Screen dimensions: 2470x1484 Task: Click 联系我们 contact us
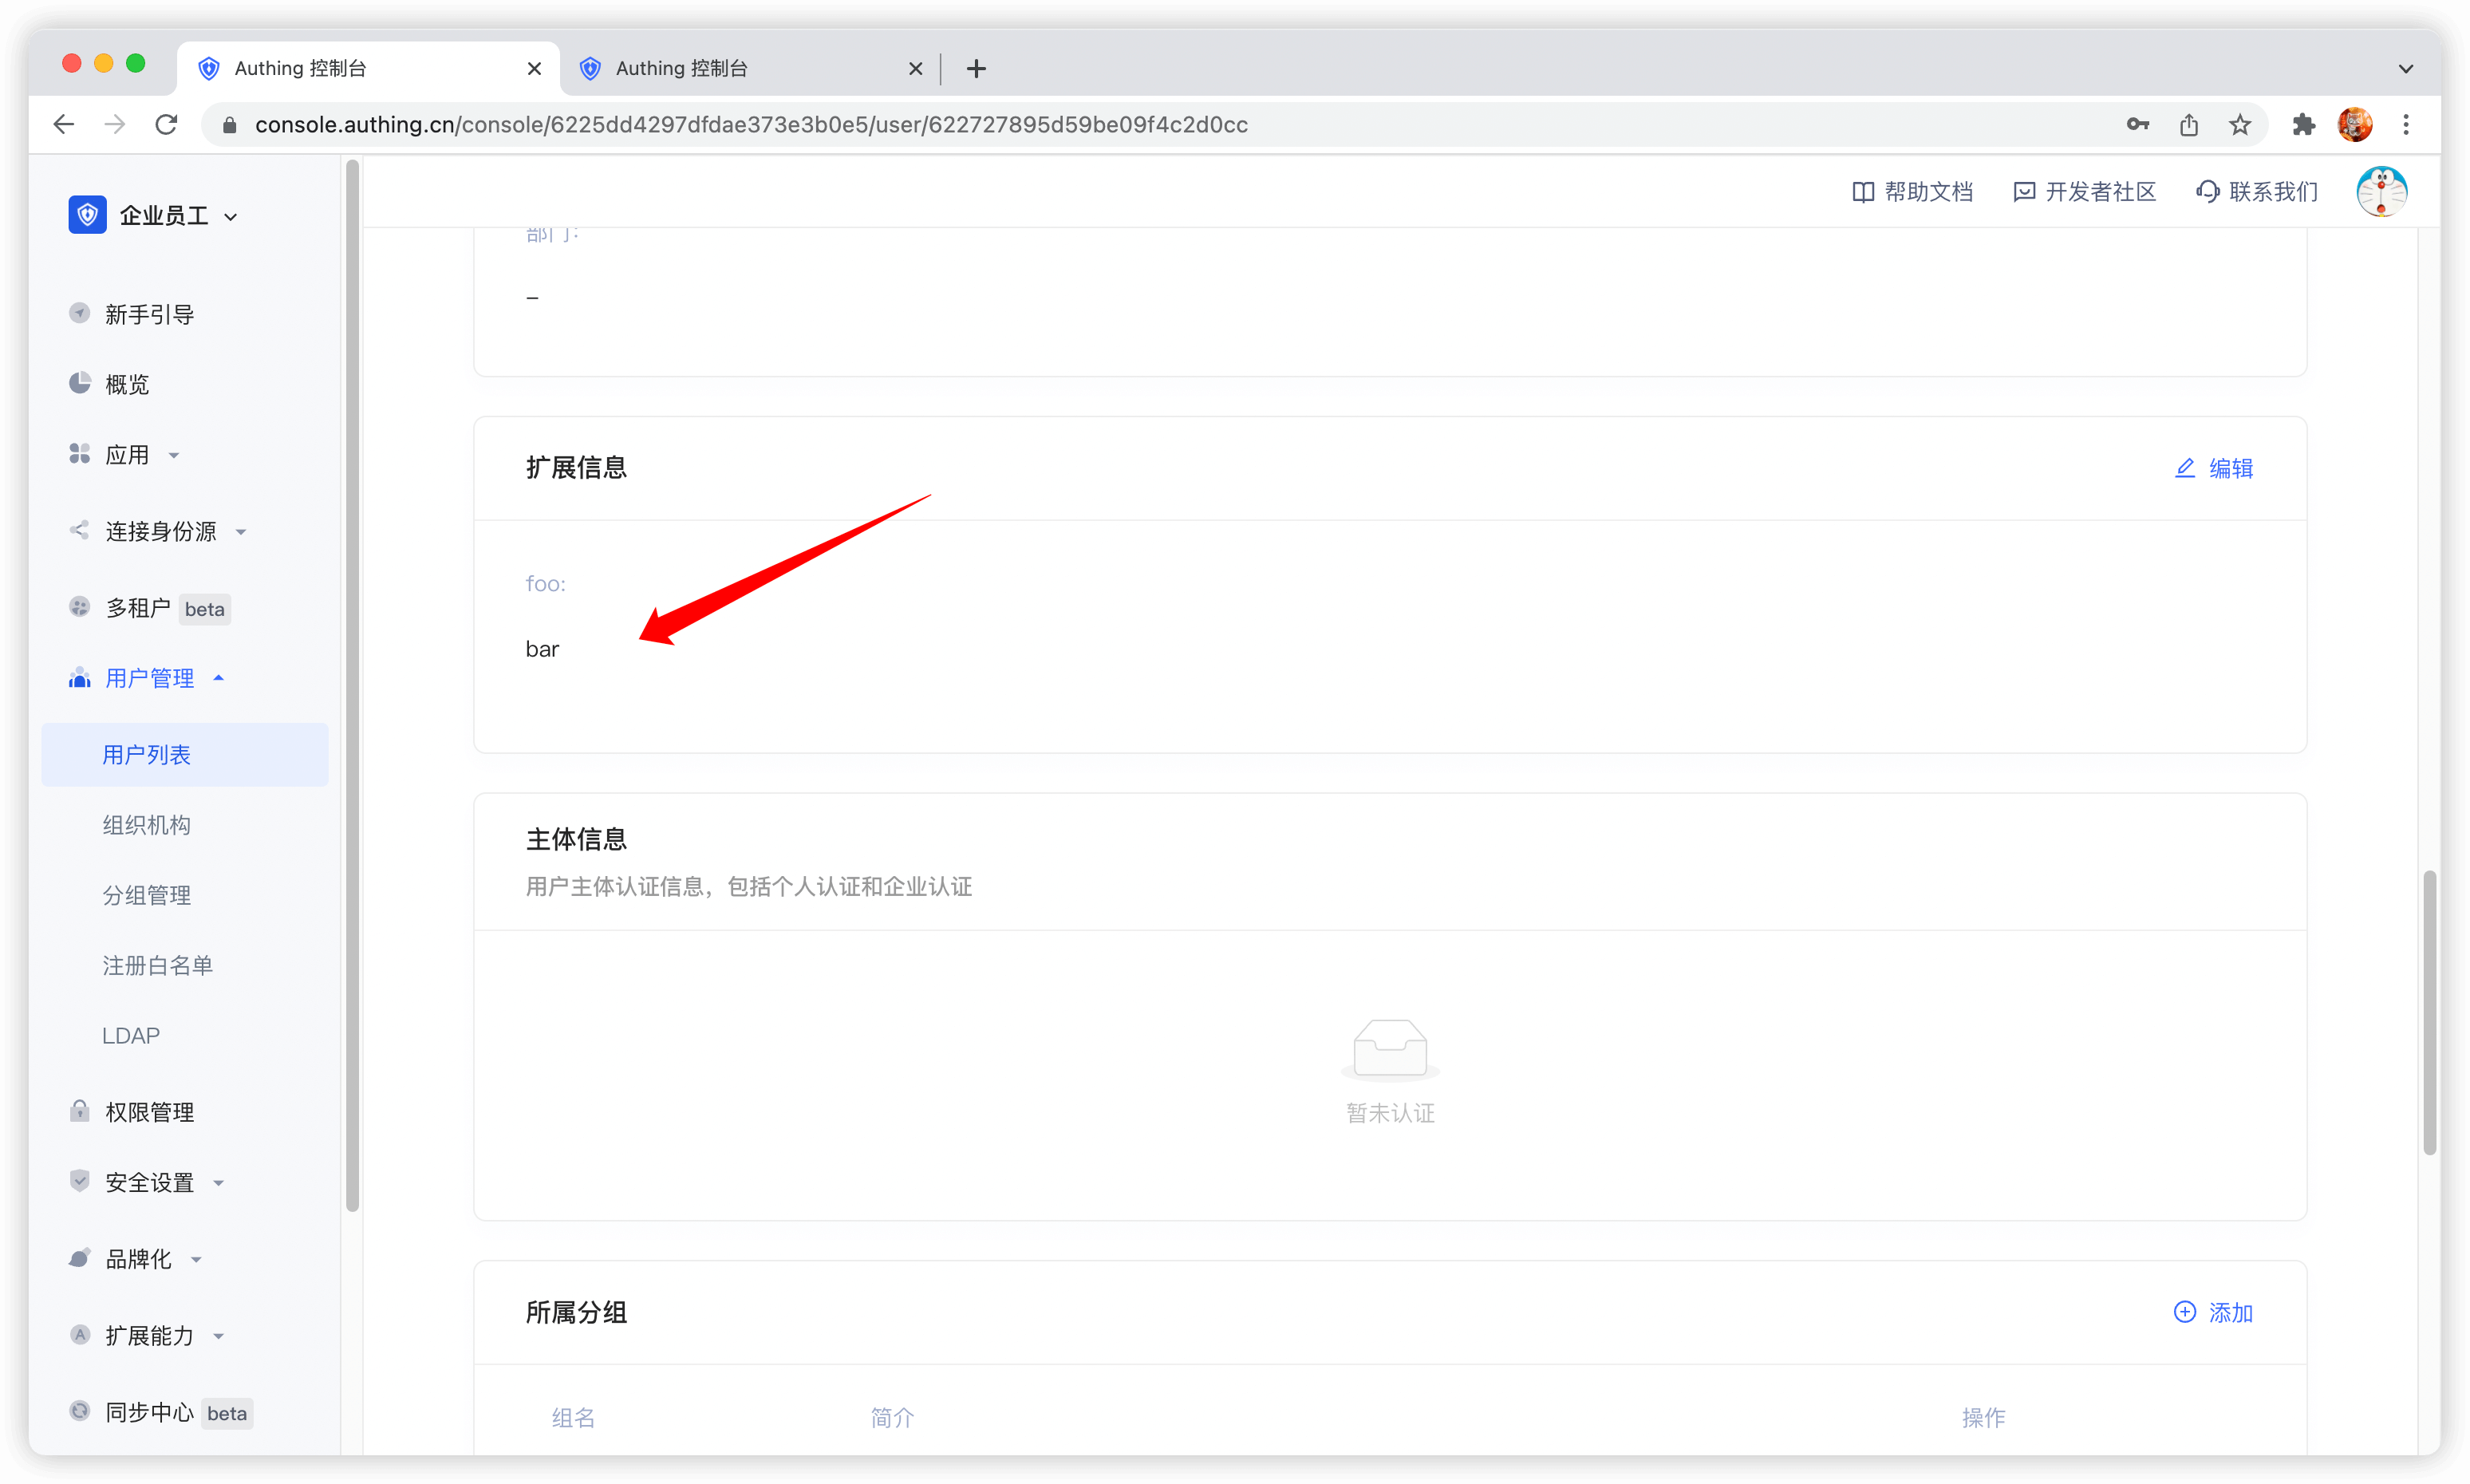[2257, 191]
